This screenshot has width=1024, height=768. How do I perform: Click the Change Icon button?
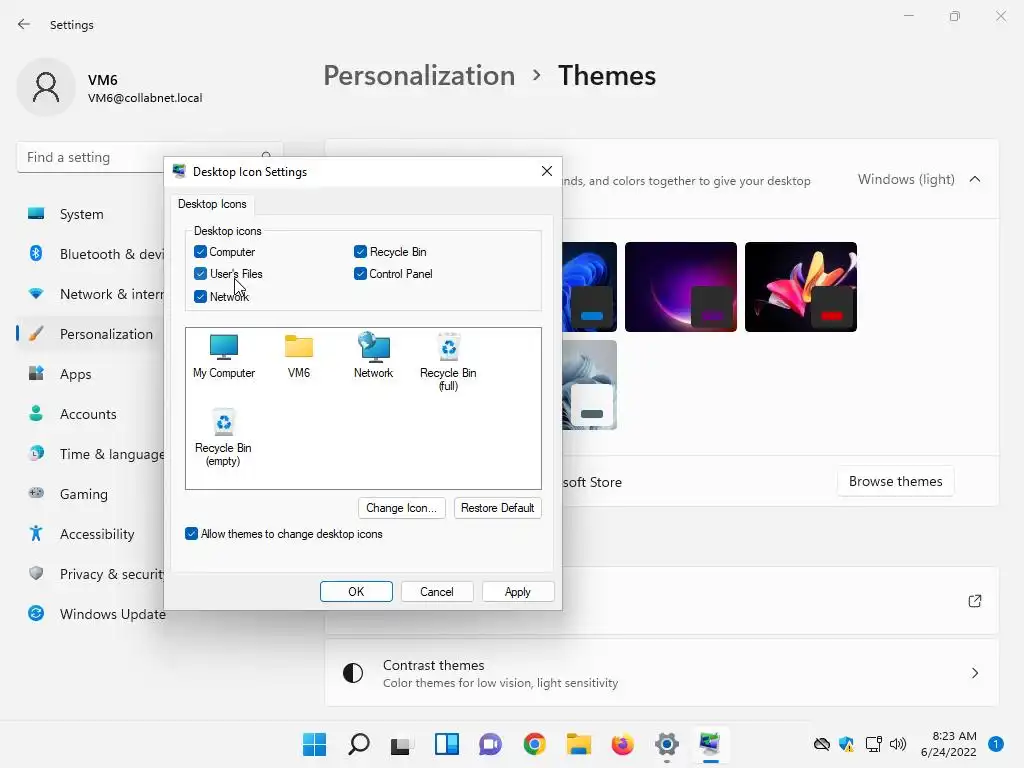[402, 507]
